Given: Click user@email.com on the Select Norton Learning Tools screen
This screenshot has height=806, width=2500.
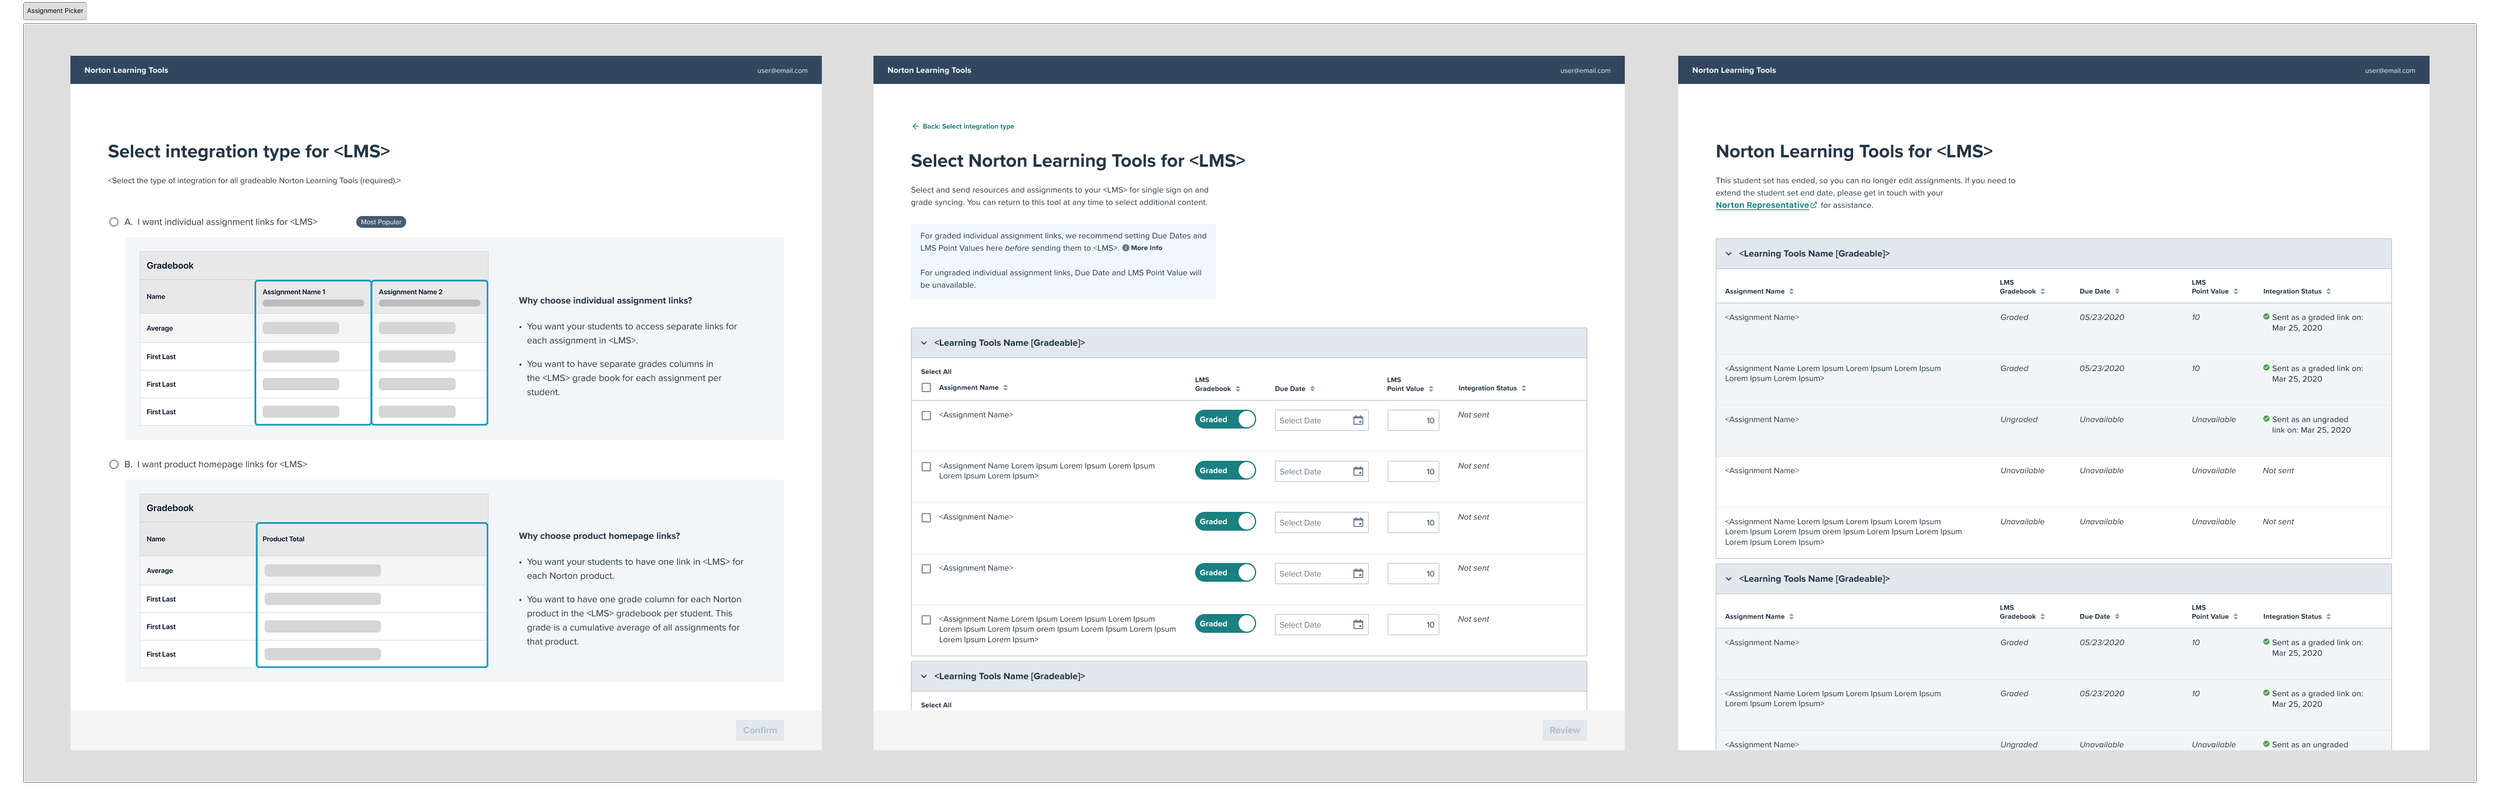Looking at the screenshot, I should coord(1585,71).
